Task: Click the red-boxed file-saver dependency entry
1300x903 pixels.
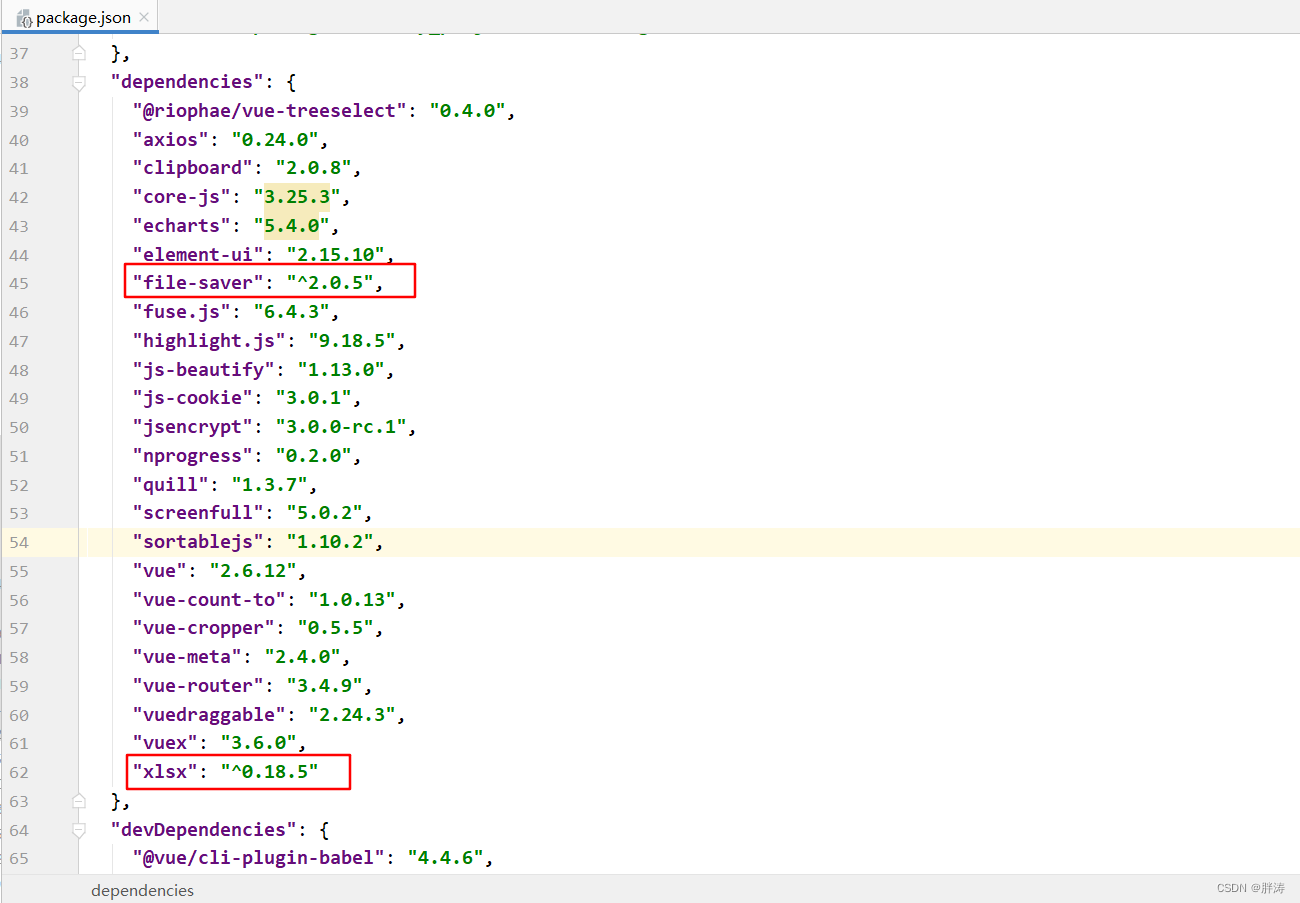Action: (270, 281)
